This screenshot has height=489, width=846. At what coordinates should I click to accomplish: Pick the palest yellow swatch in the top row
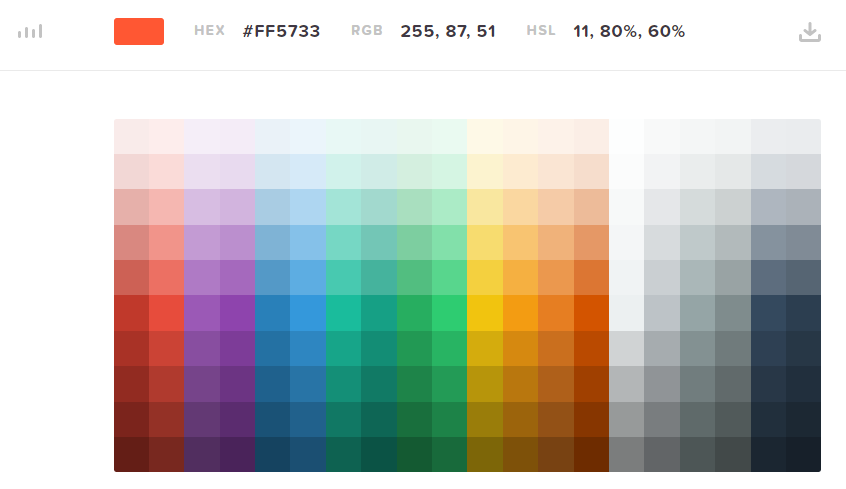pos(485,137)
